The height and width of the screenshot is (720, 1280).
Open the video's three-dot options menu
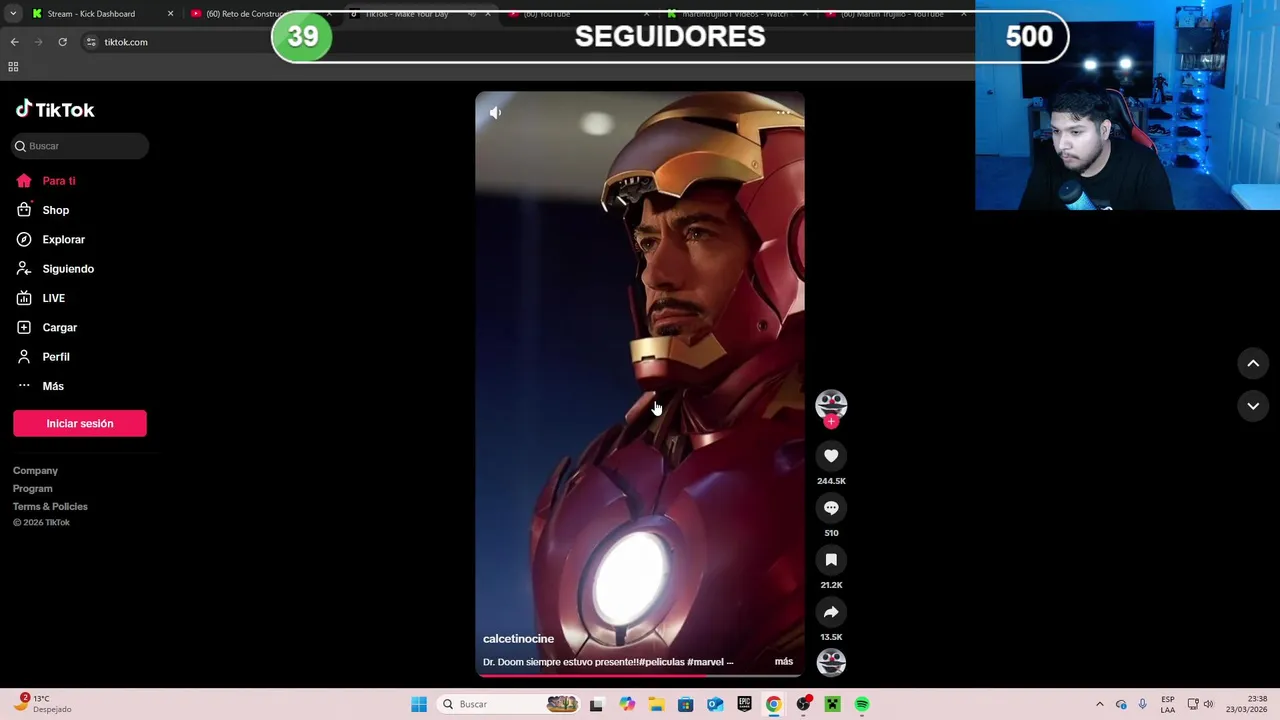784,113
